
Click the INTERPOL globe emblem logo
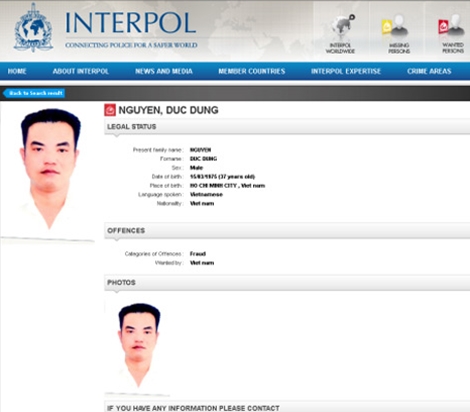tap(33, 28)
